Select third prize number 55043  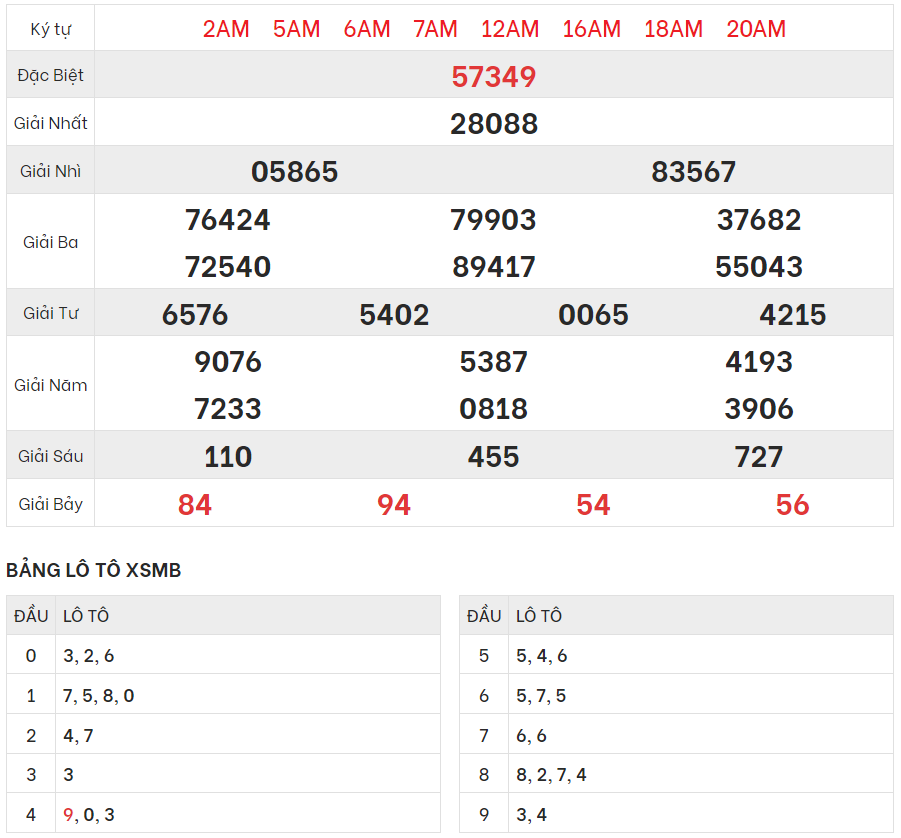point(759,267)
